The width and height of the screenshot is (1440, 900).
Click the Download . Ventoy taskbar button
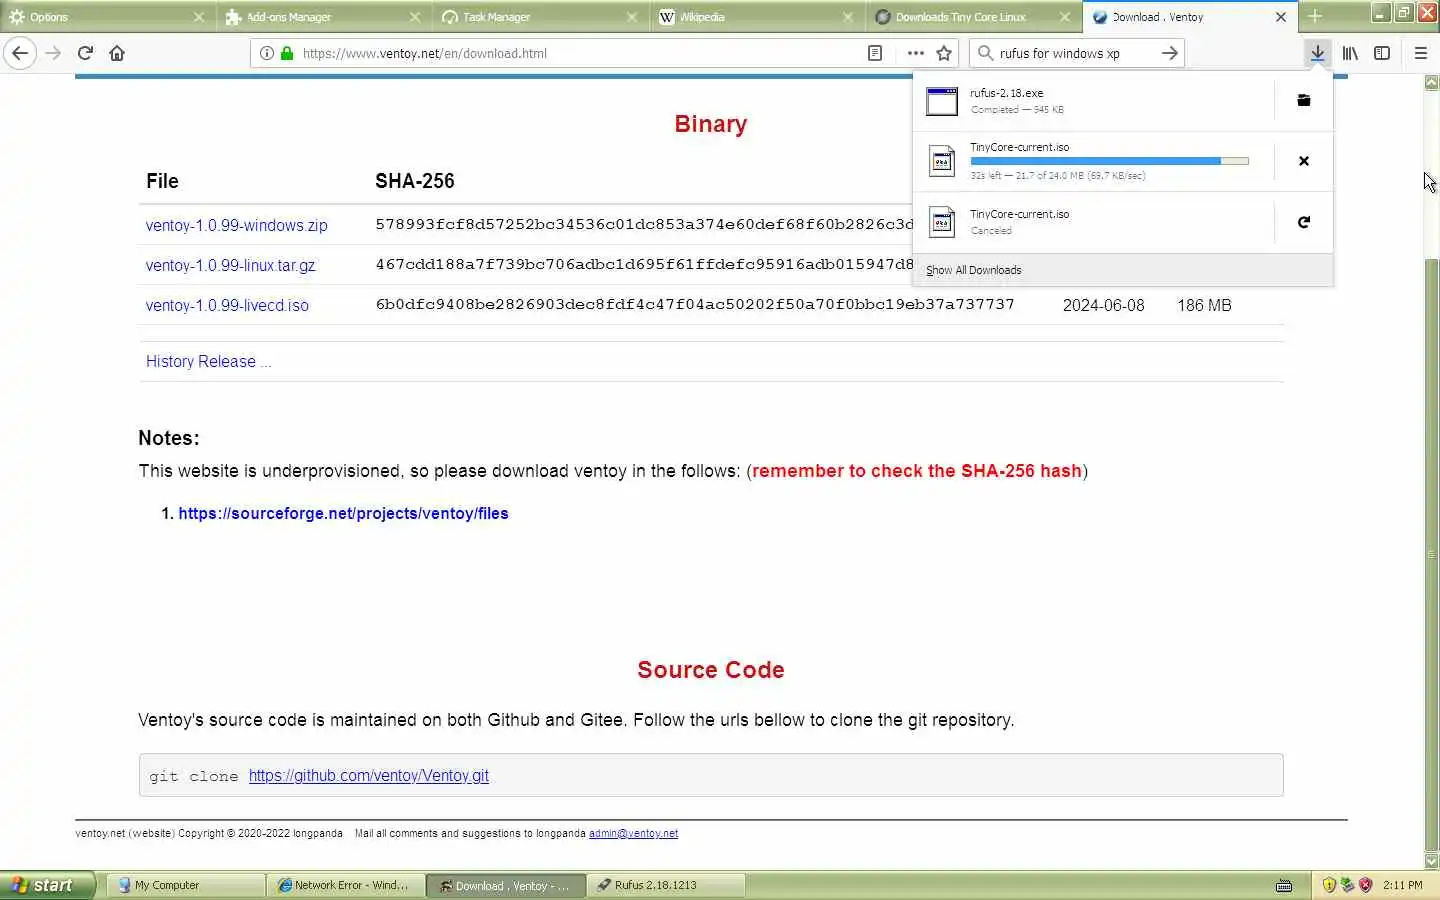tap(506, 885)
